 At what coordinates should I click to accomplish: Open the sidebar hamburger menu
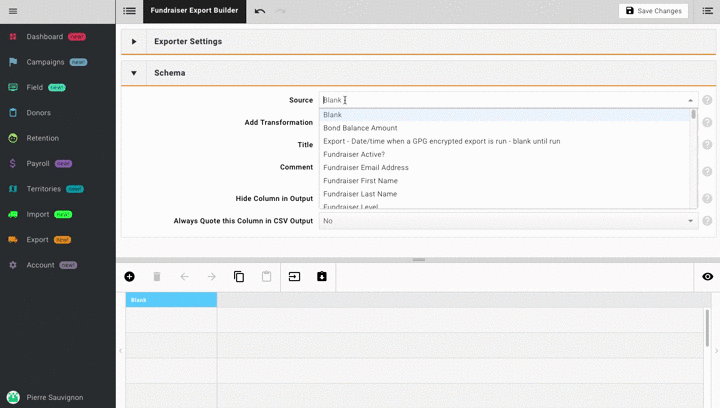13,11
